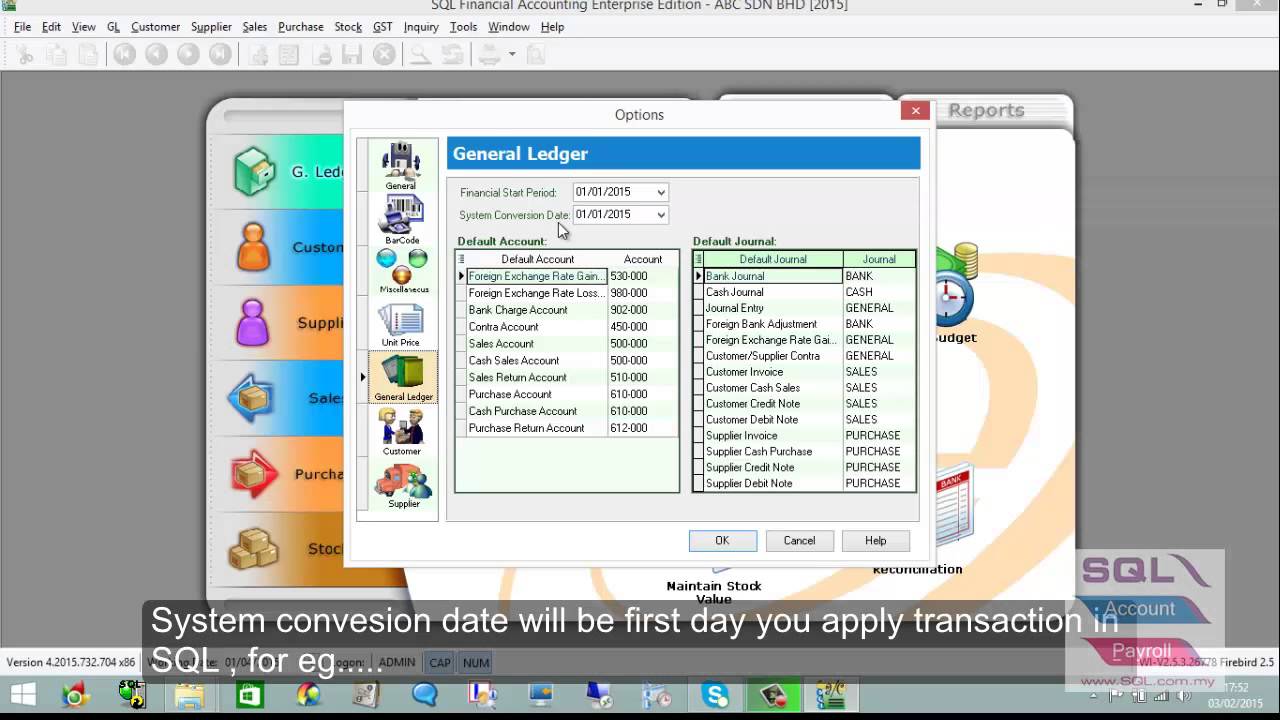Open column chooser of Default Account grid
This screenshot has width=1280, height=720.
tap(461, 259)
